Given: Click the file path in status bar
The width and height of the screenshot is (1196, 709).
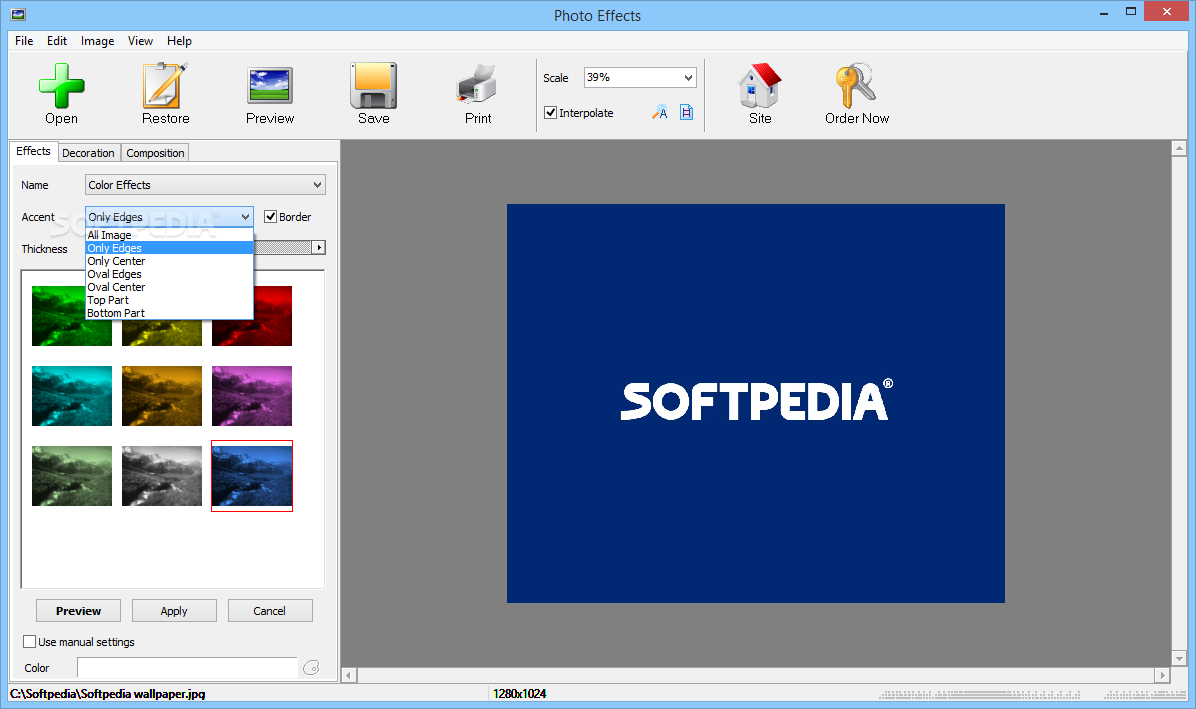Looking at the screenshot, I should point(108,694).
